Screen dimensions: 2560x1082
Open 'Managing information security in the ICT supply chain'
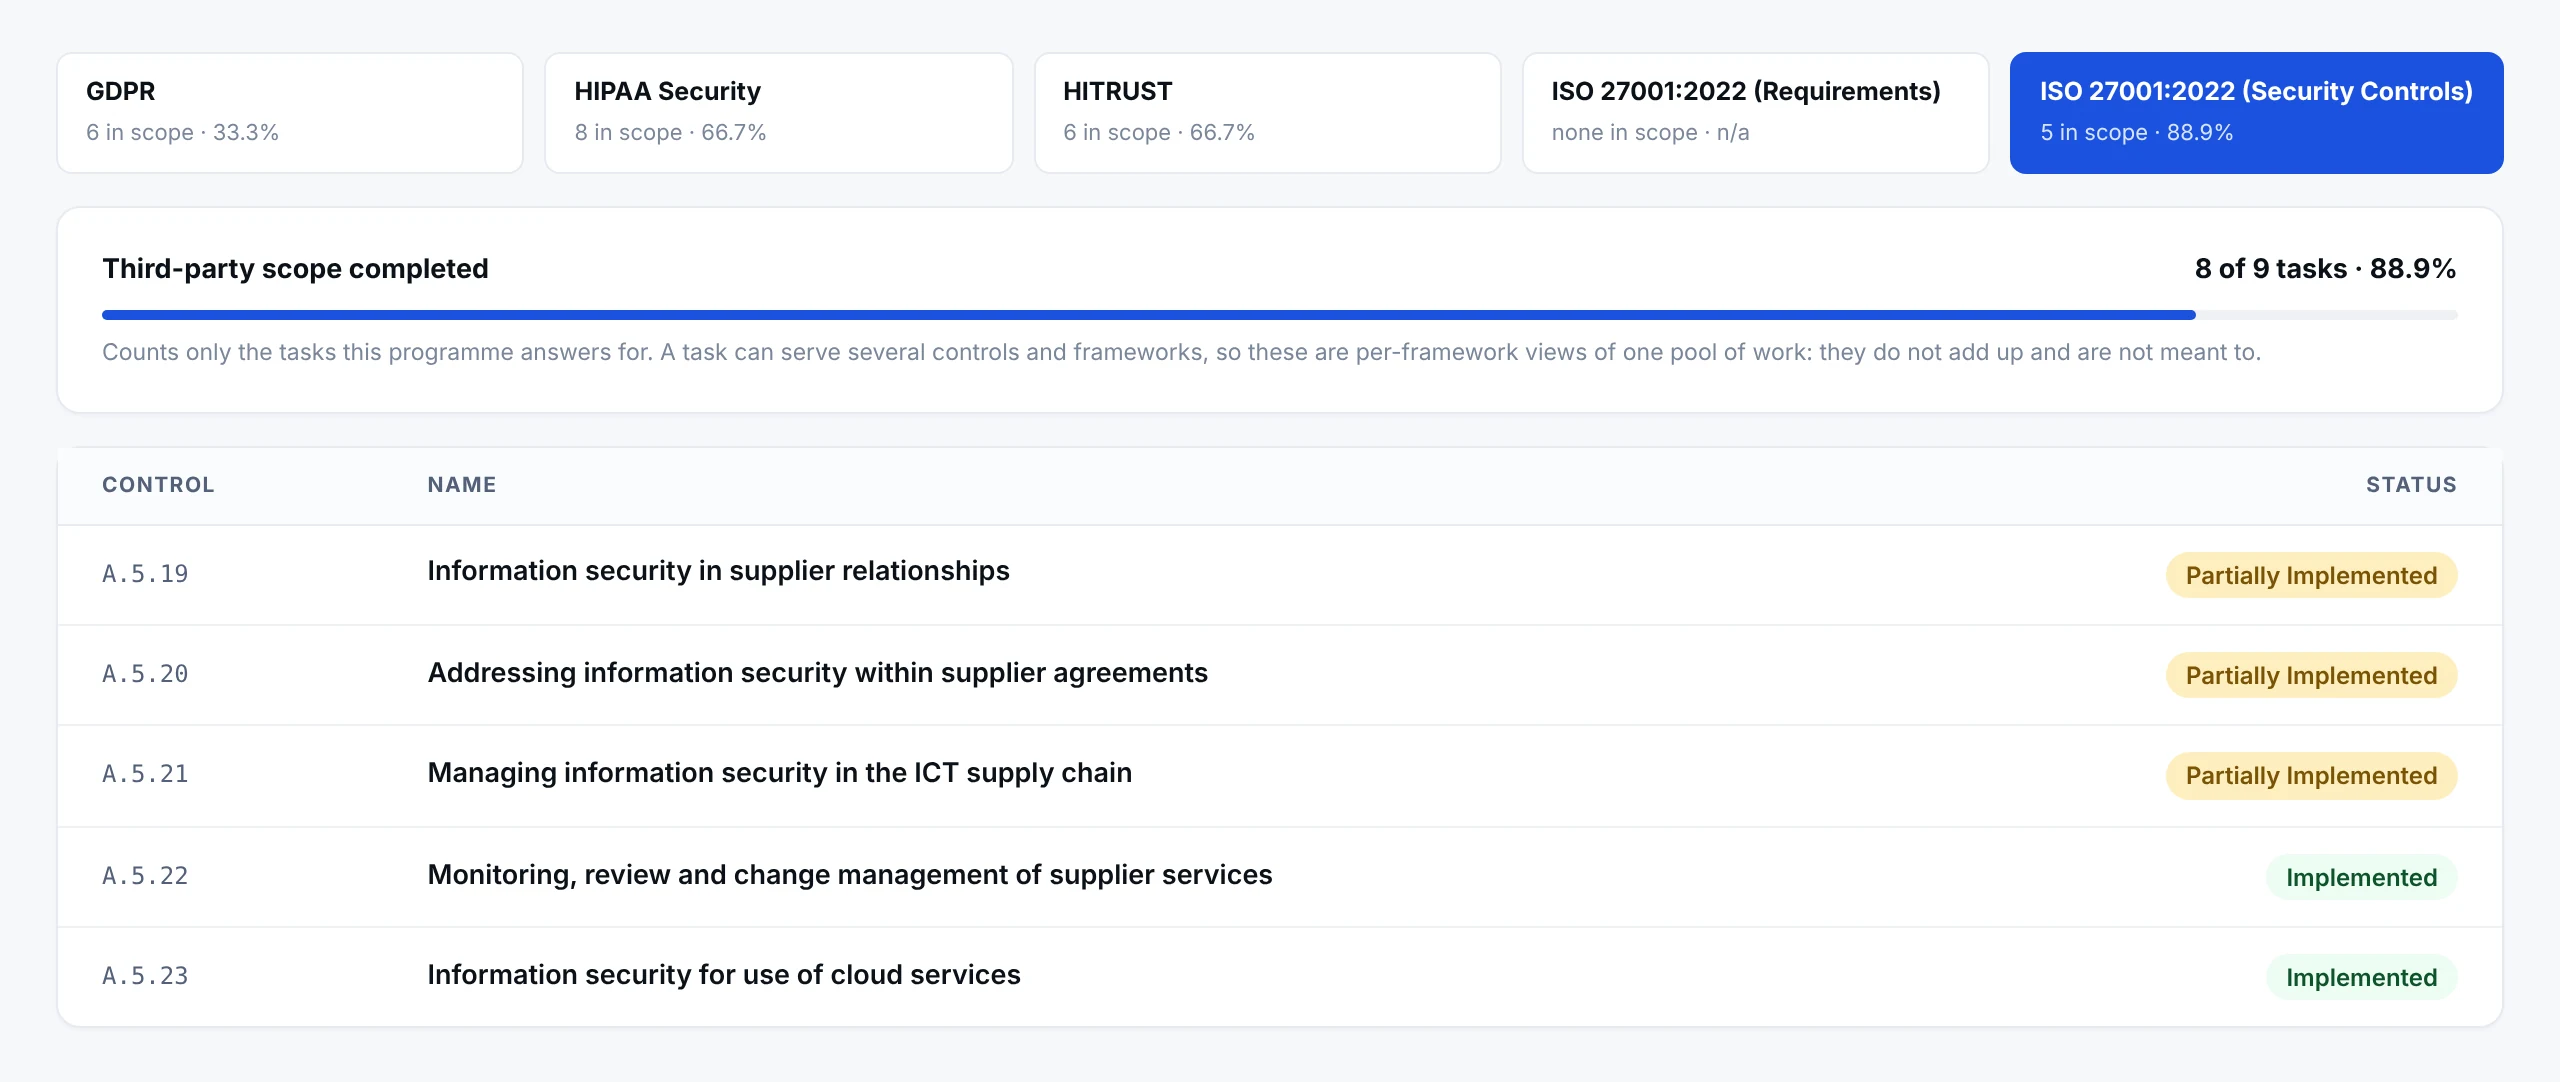[779, 773]
